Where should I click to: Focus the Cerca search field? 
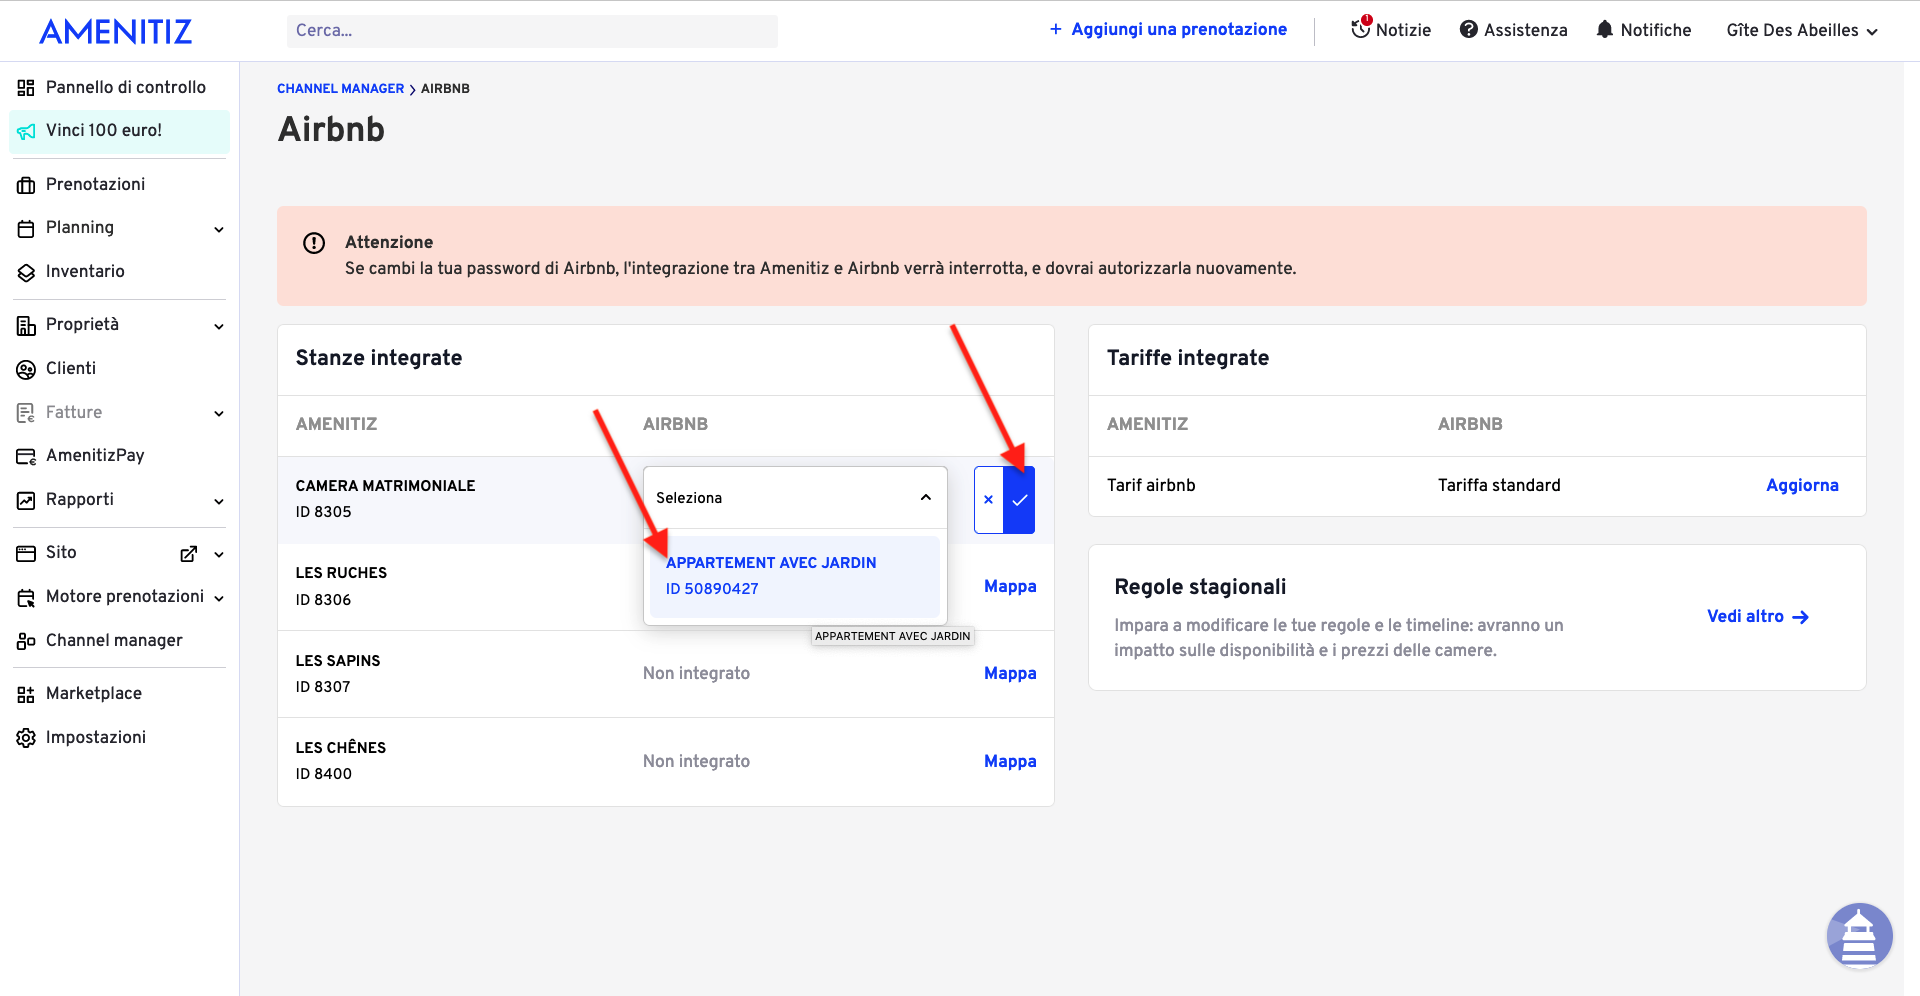[532, 30]
